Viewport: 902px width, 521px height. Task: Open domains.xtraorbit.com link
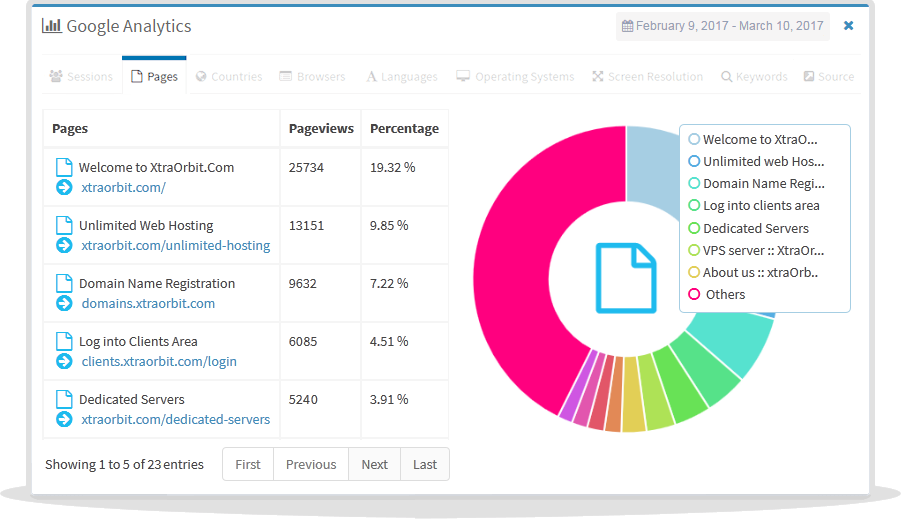(x=148, y=304)
